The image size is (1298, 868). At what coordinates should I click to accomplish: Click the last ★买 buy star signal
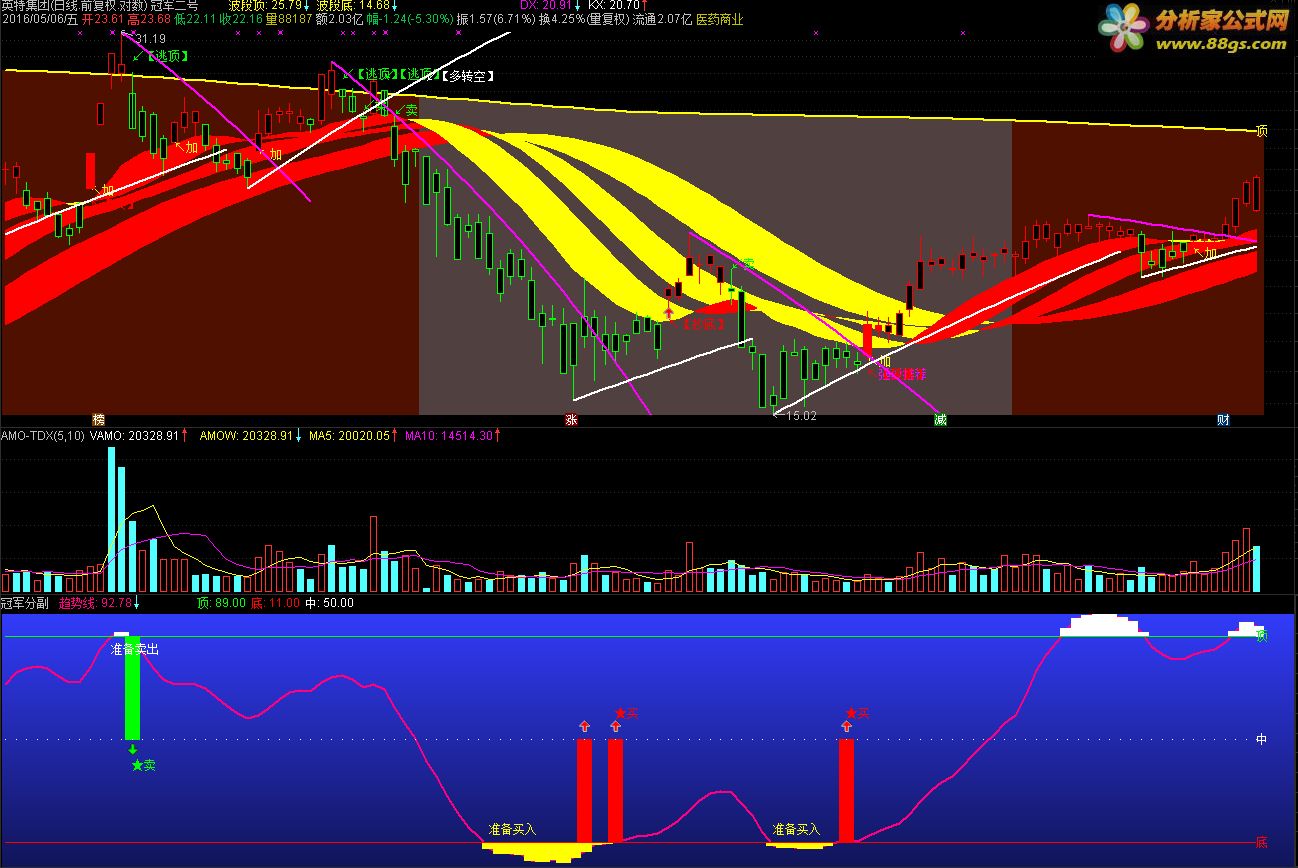[x=857, y=713]
